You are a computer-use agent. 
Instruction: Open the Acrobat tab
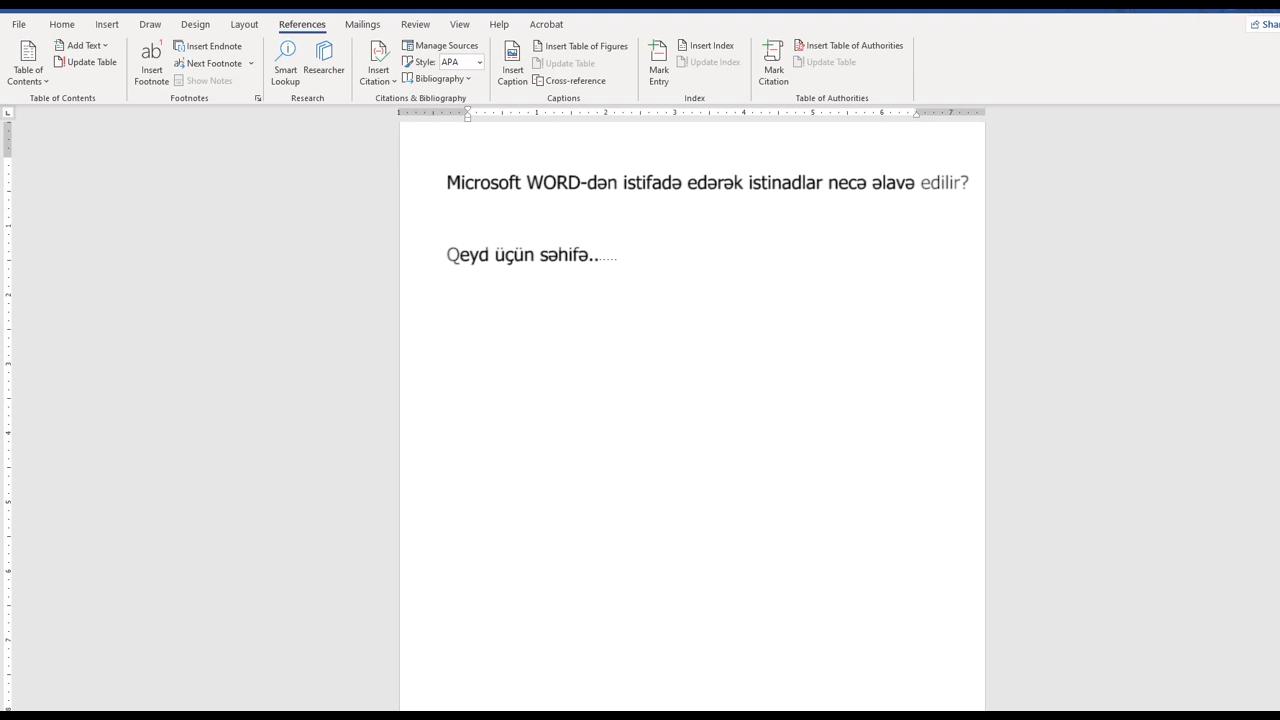(546, 24)
